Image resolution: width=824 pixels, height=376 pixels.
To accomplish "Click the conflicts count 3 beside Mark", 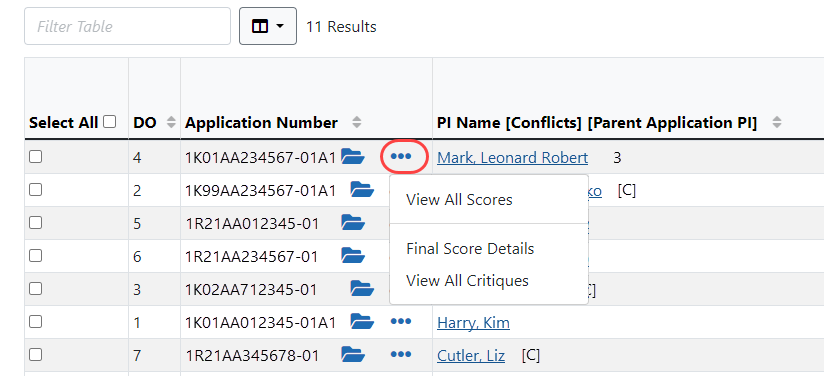I will (x=617, y=157).
